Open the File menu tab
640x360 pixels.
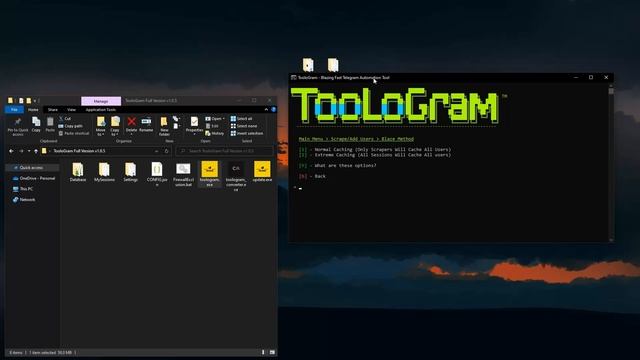pyautogui.click(x=14, y=109)
